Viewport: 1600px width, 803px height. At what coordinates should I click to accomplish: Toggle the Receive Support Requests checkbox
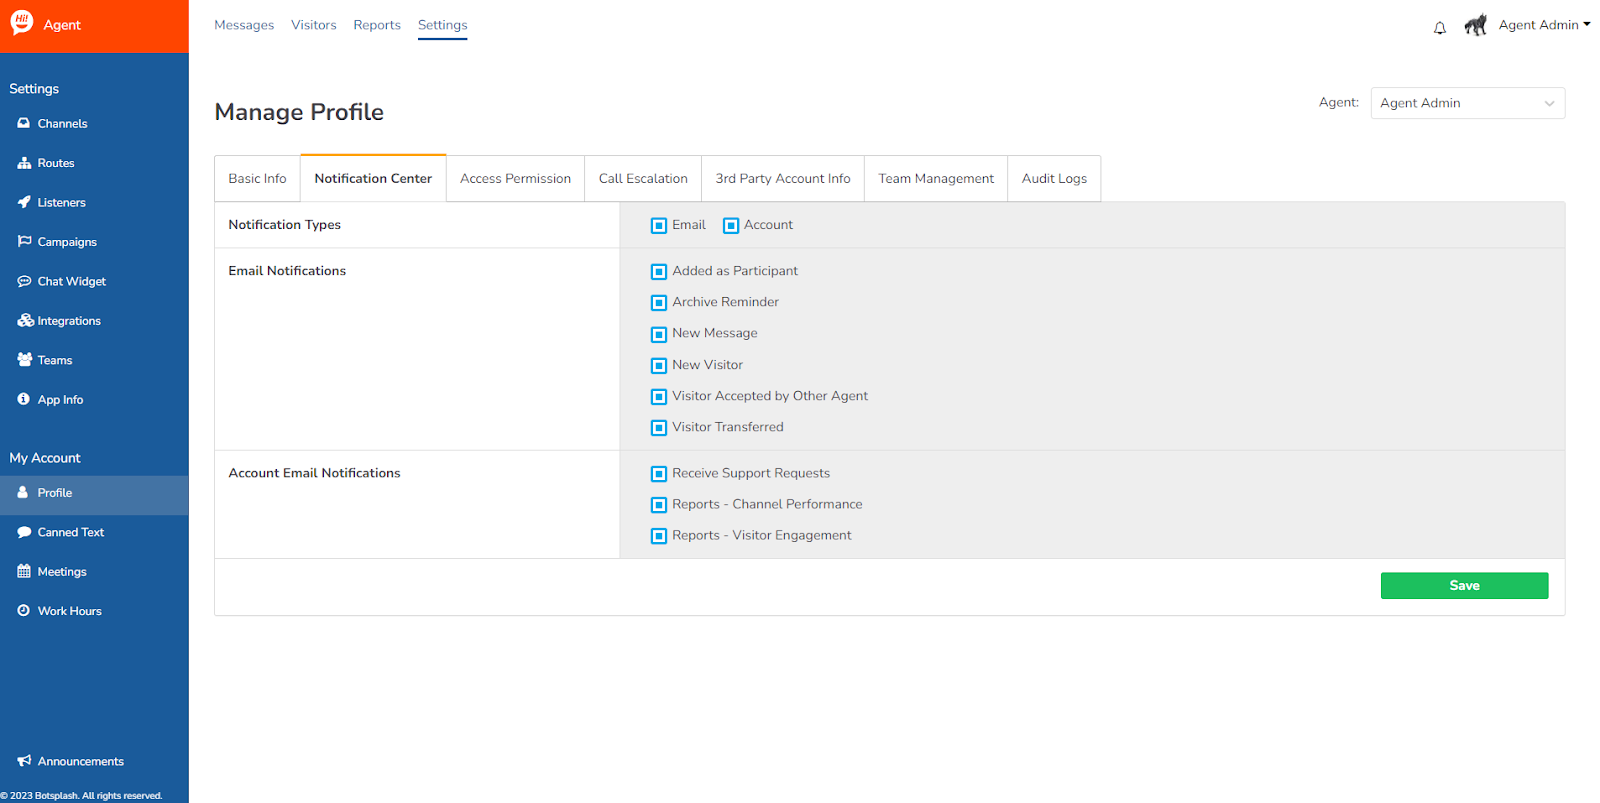click(x=659, y=474)
